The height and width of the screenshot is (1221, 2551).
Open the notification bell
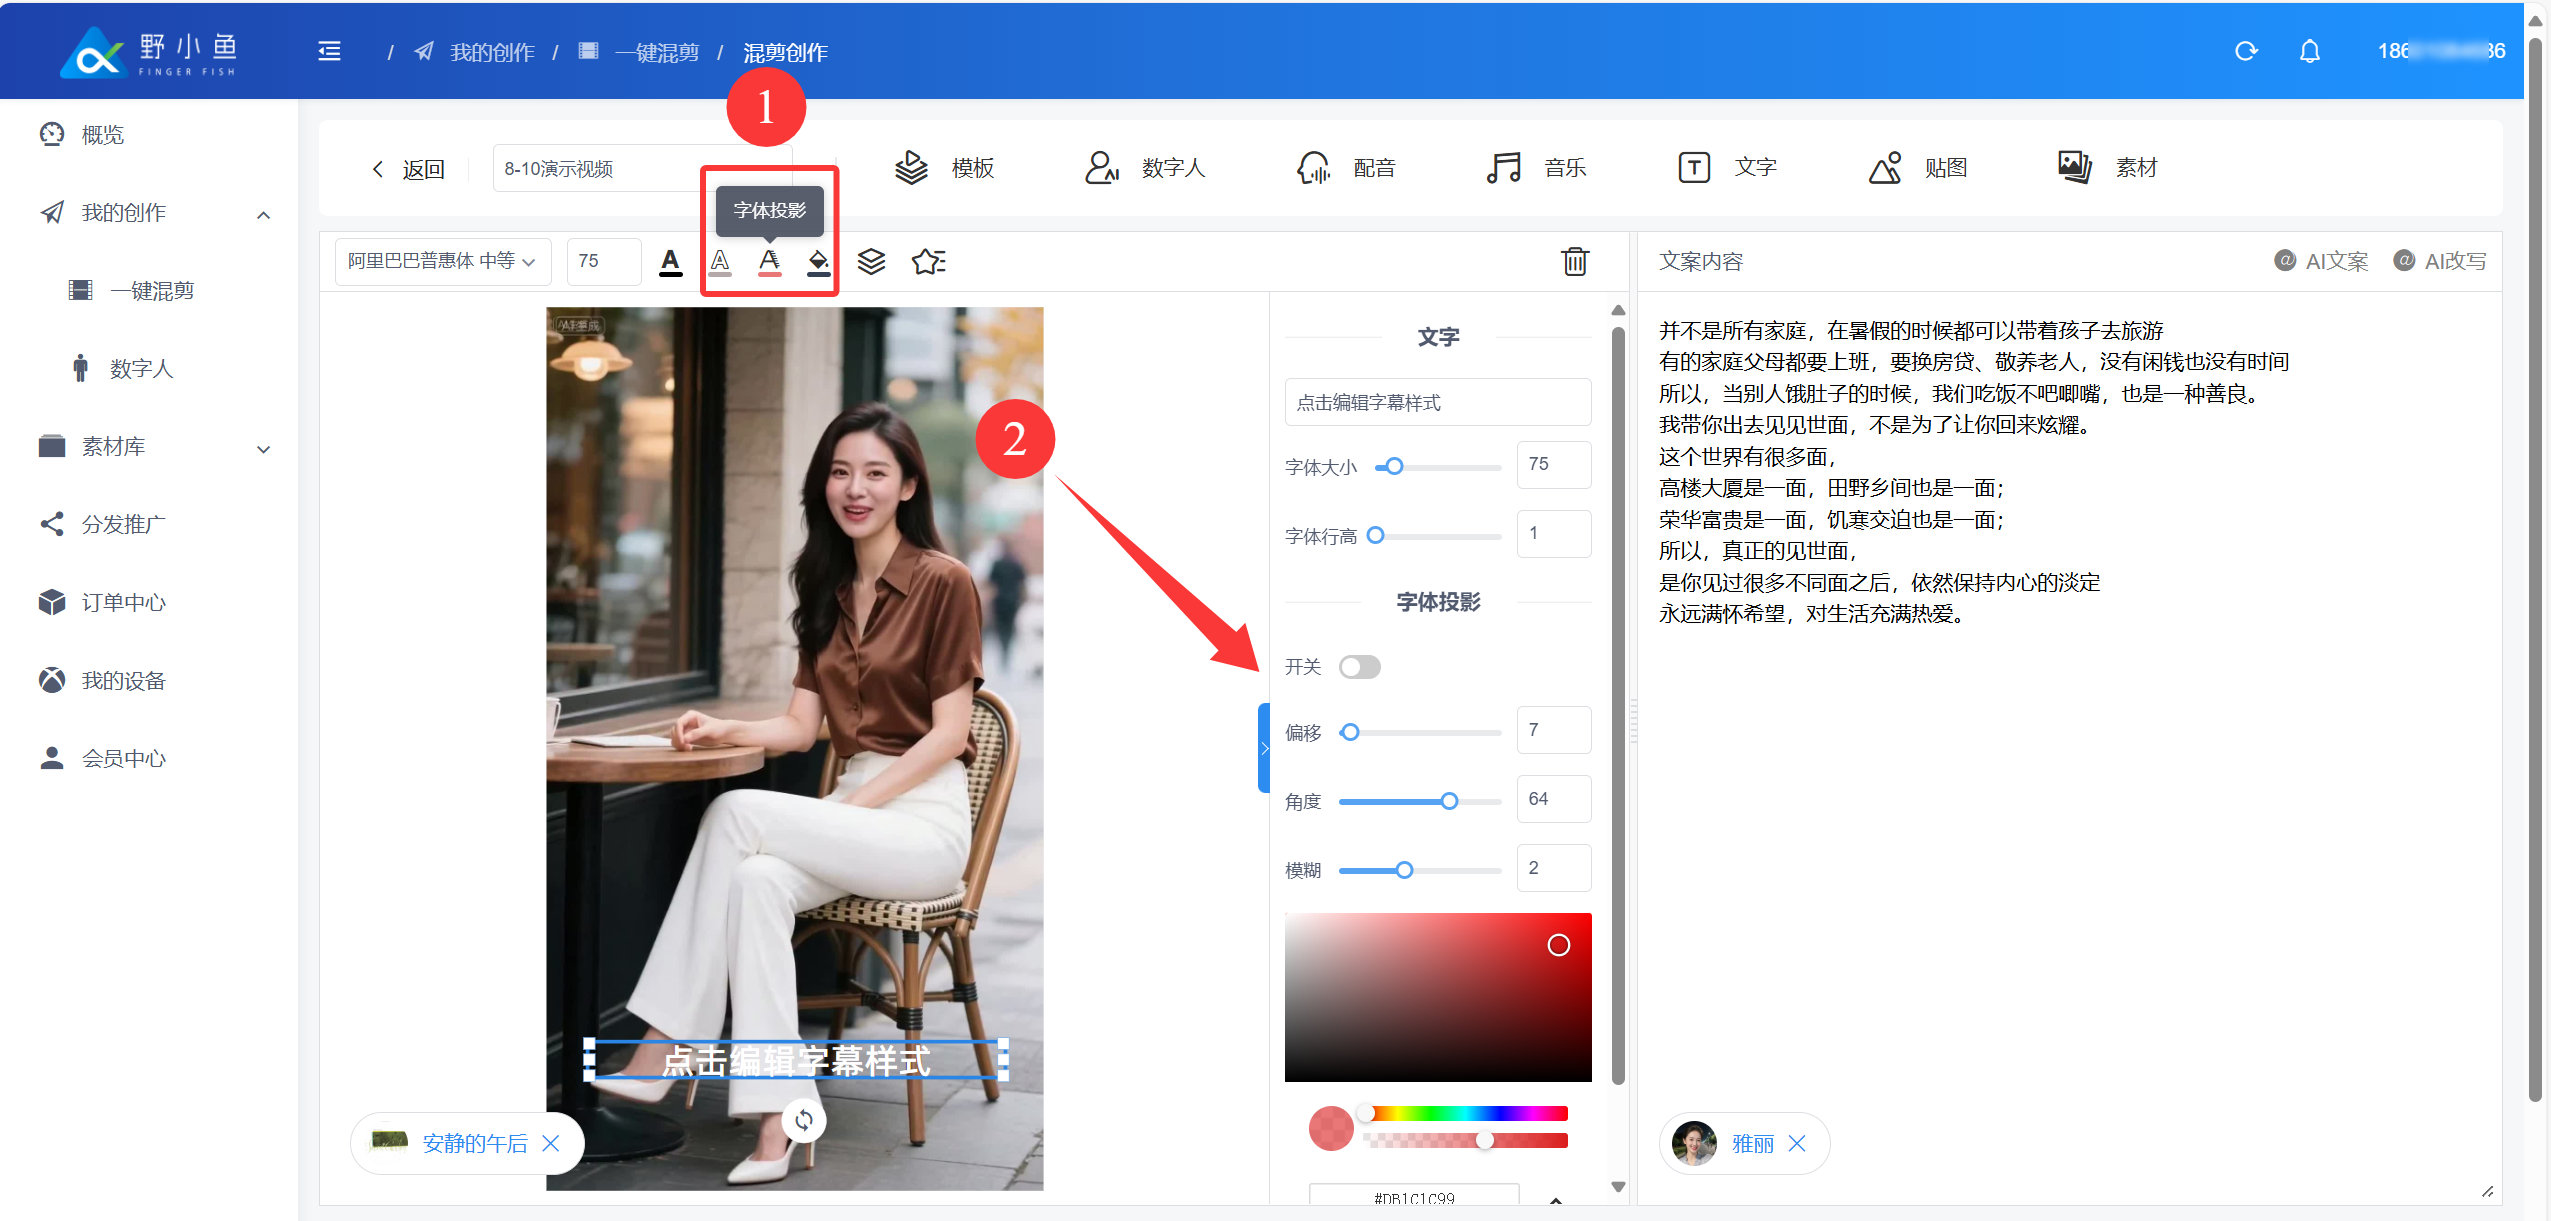(x=2309, y=51)
